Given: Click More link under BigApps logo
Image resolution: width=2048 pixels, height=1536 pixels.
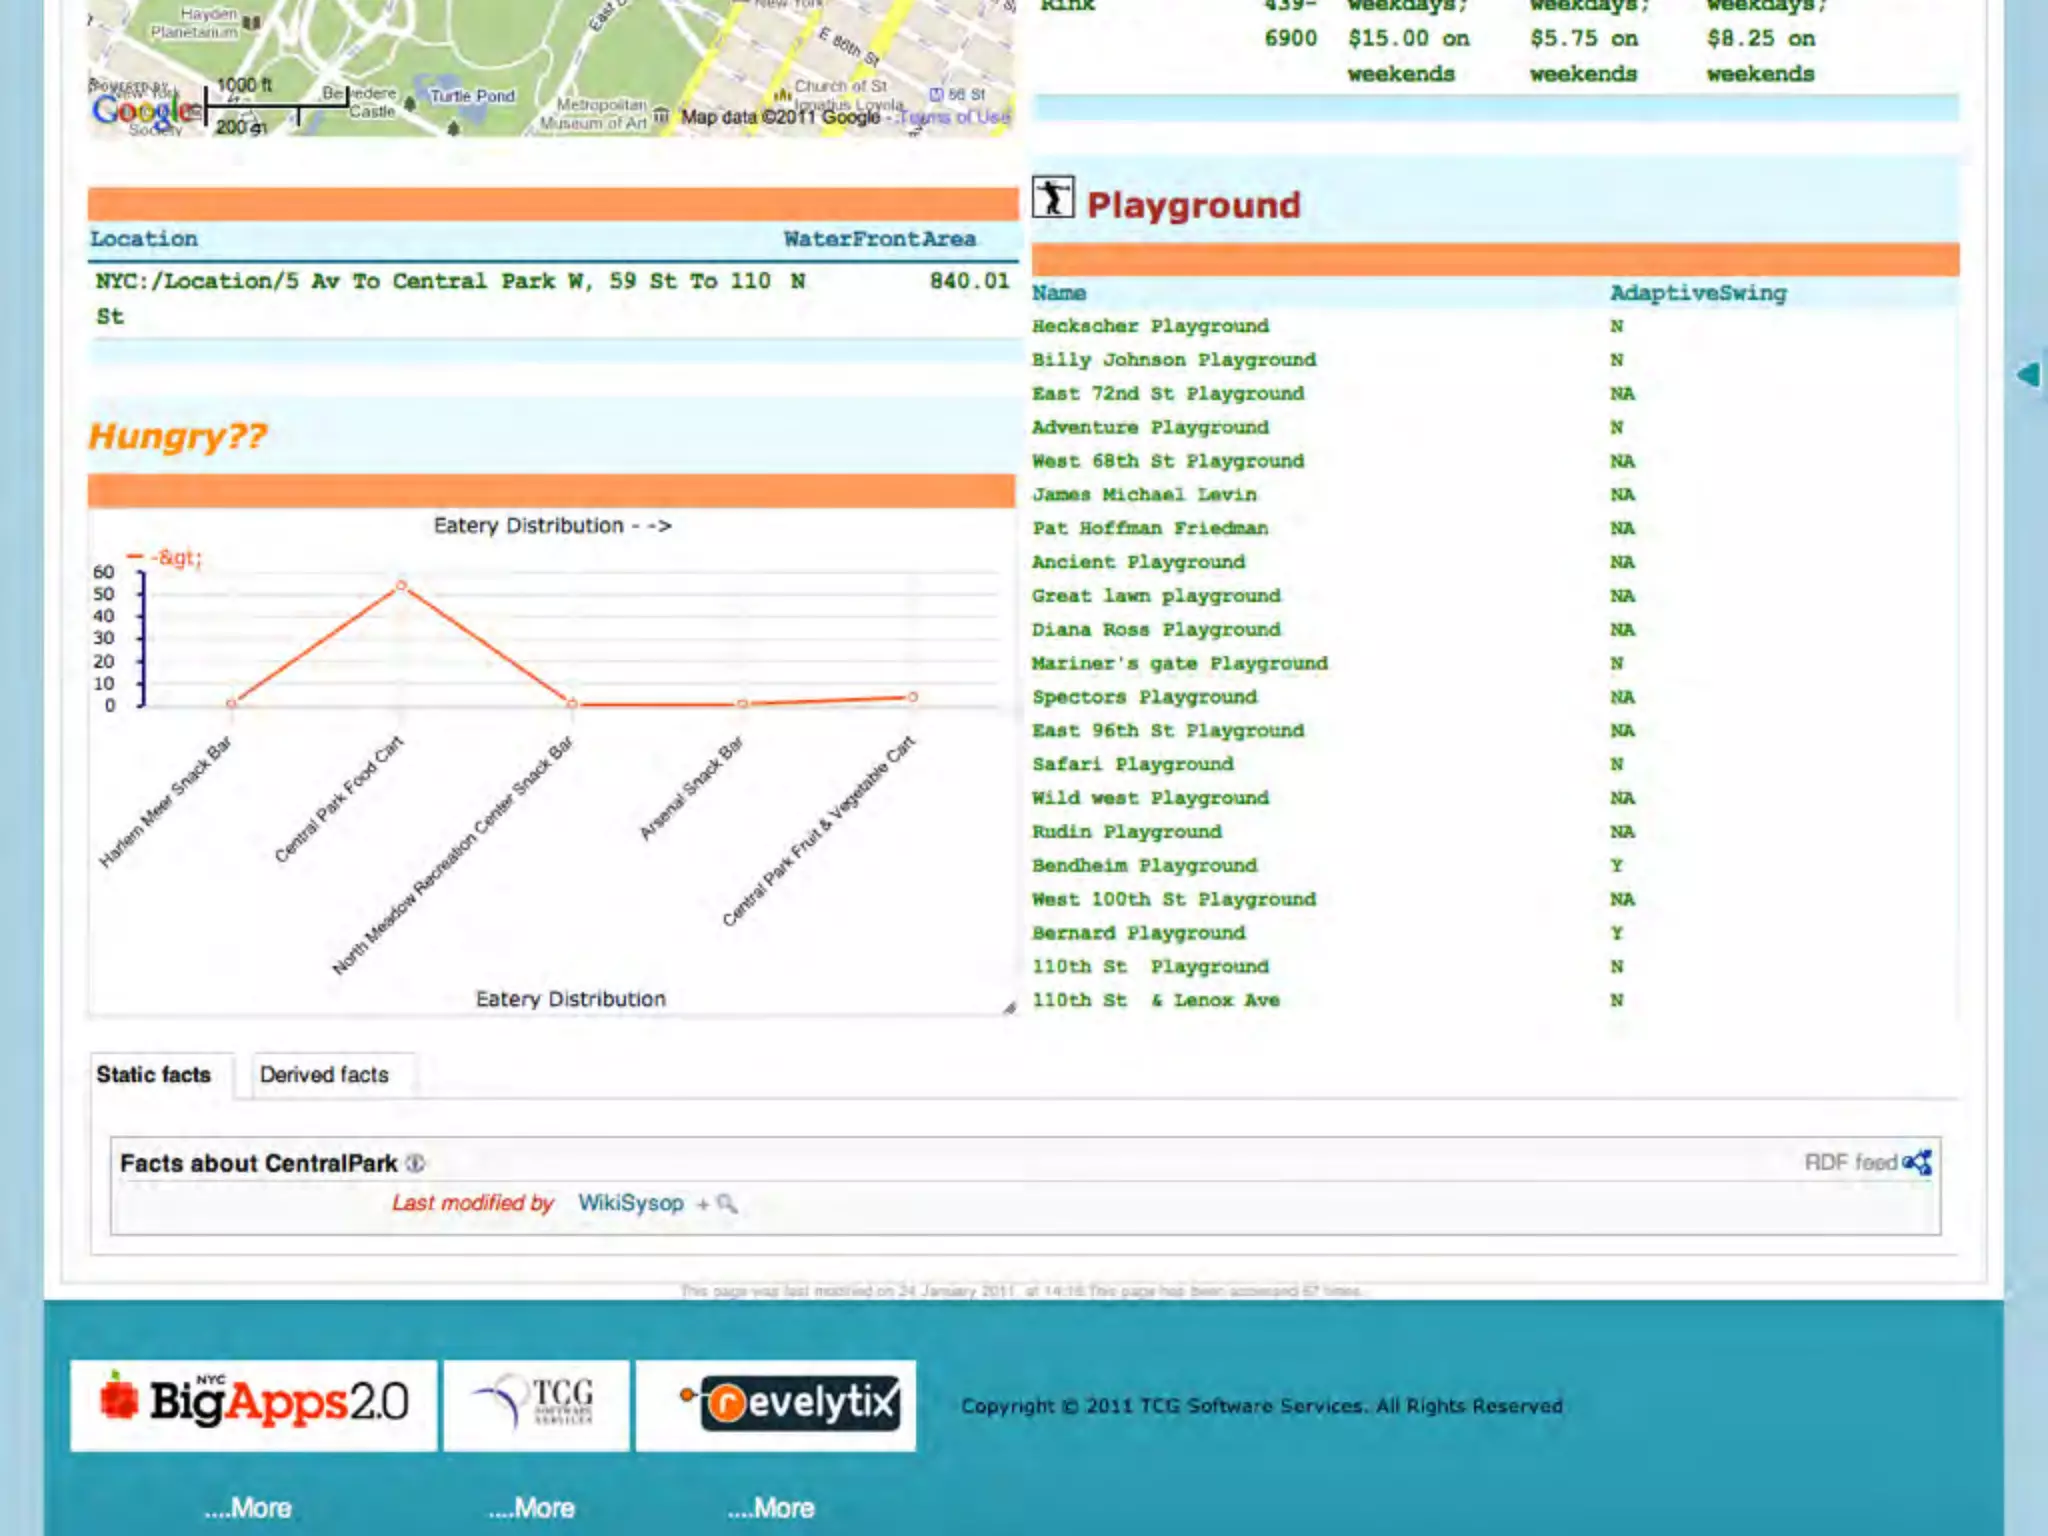Looking at the screenshot, I should (x=248, y=1507).
